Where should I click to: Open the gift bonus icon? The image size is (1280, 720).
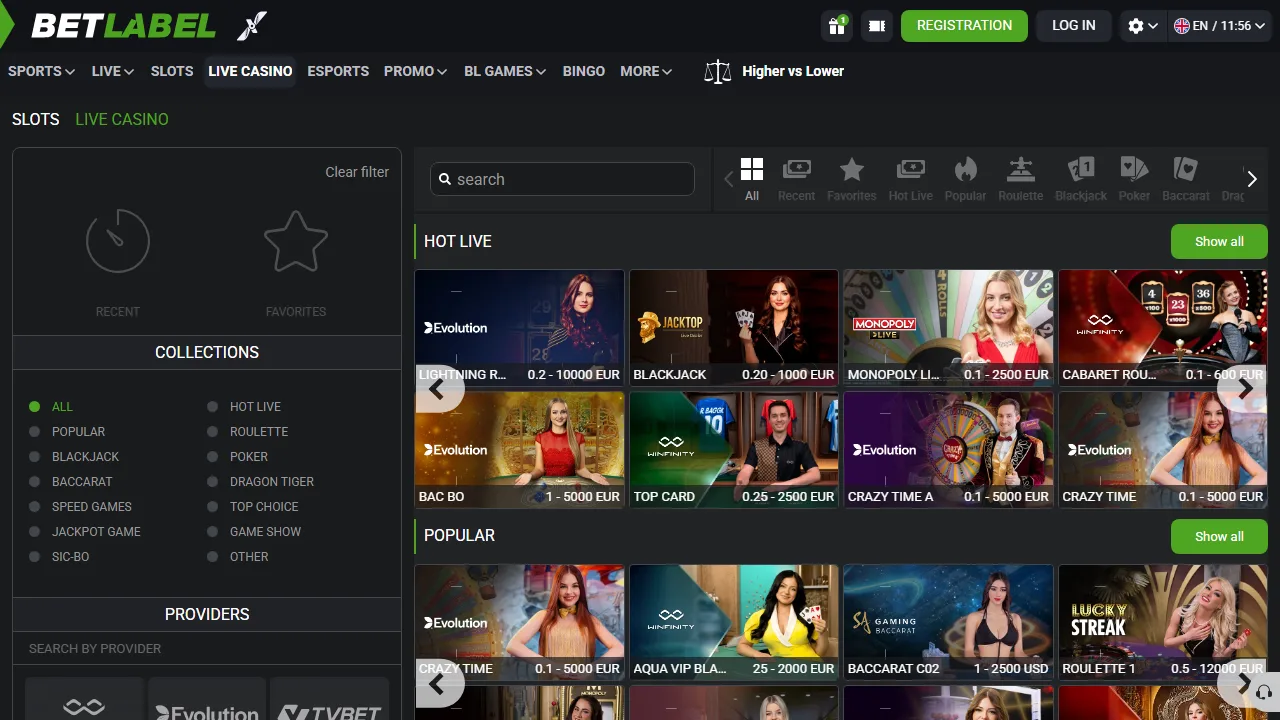837,26
